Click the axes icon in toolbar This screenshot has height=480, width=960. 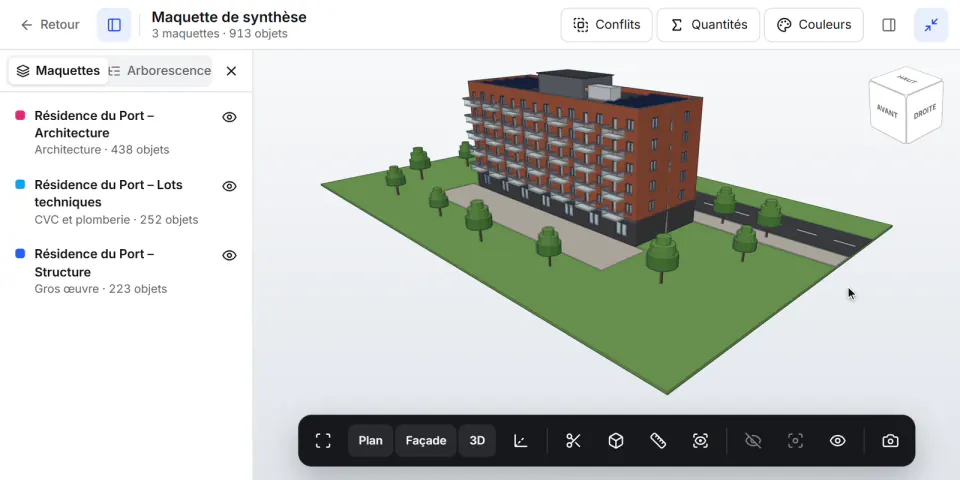(520, 441)
